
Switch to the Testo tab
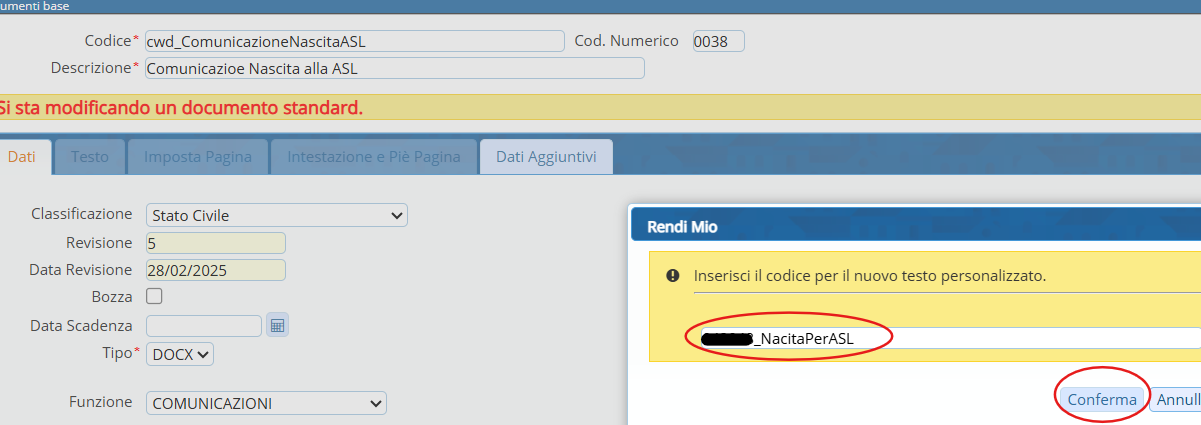click(x=90, y=157)
